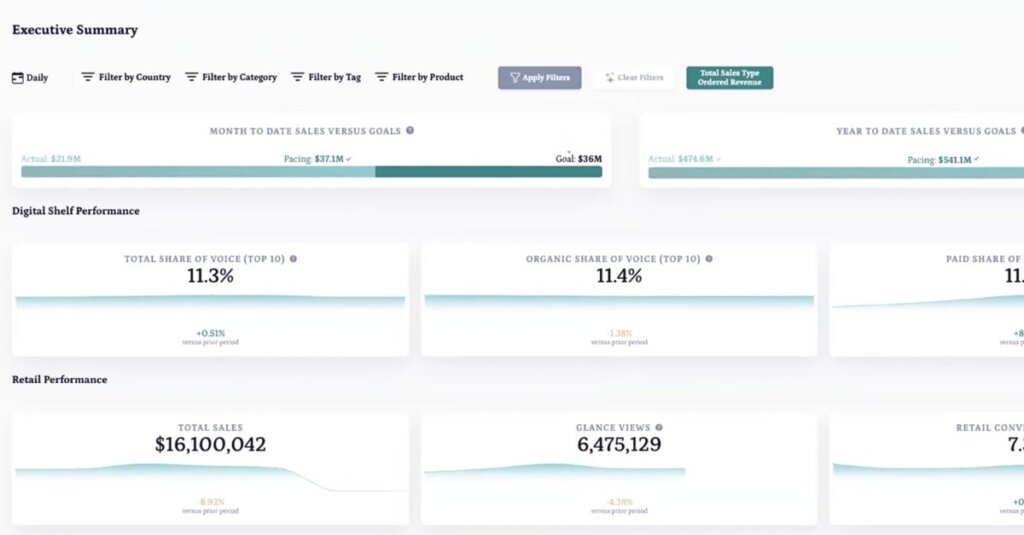Click the calendar icon beside Daily
1024x535 pixels.
(17, 78)
